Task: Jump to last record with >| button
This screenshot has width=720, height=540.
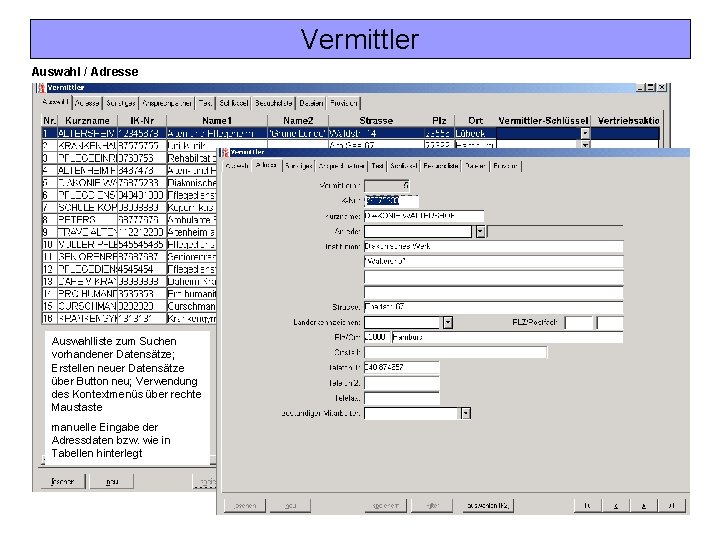Action: tap(672, 506)
